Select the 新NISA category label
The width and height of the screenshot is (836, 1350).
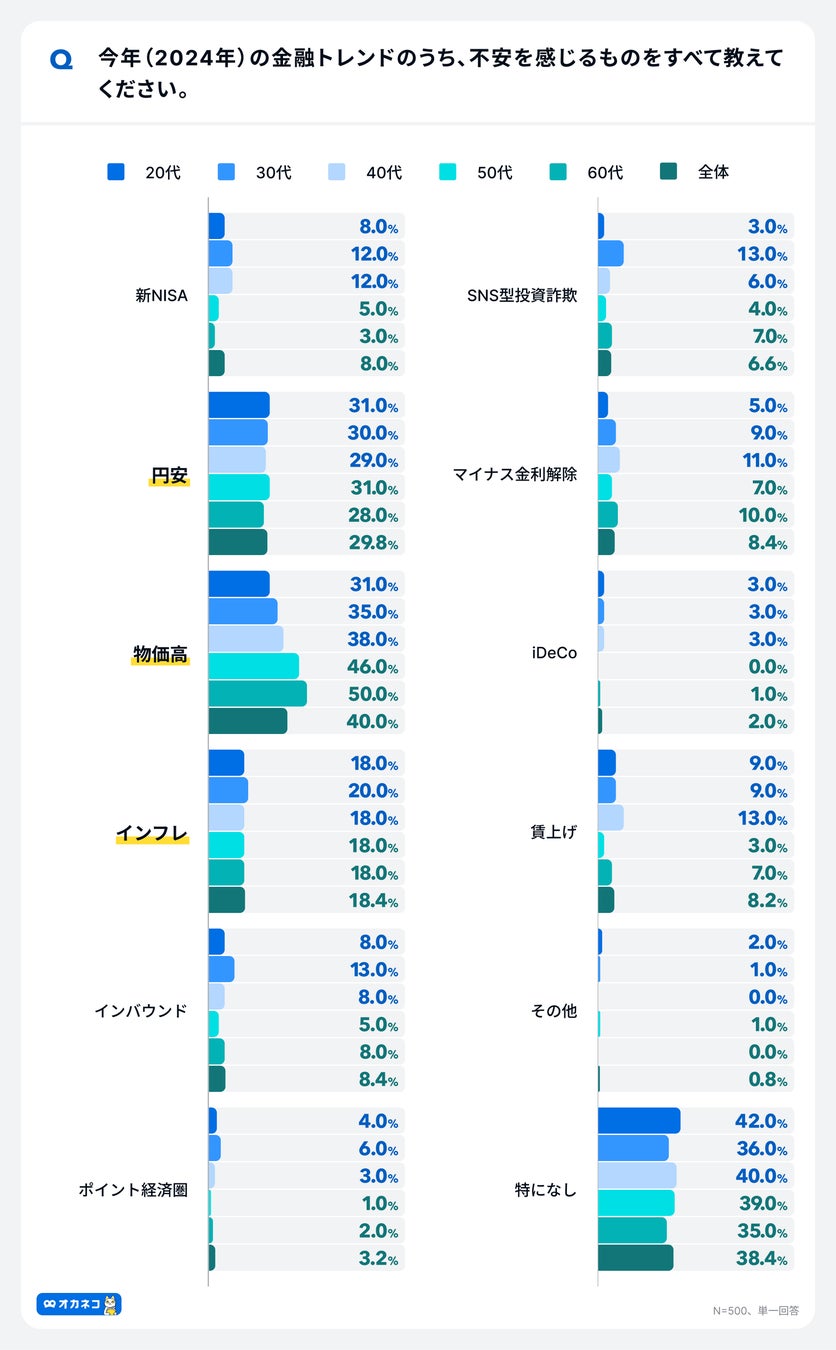pos(162,295)
